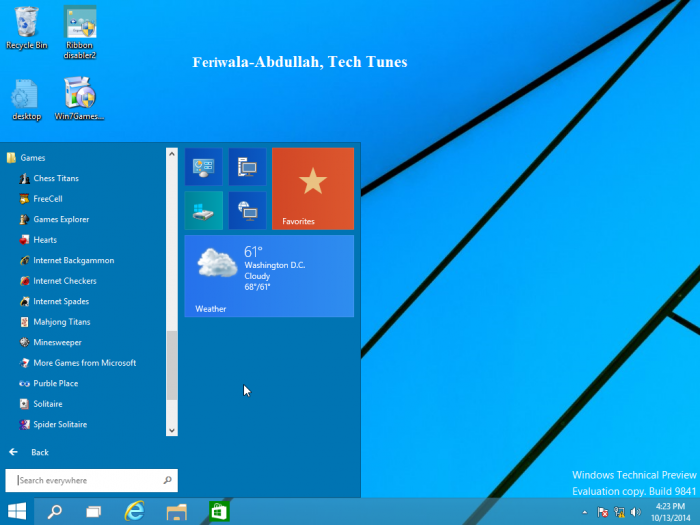Viewport: 700px width, 525px height.
Task: Click the Windows Start button
Action: [17, 512]
